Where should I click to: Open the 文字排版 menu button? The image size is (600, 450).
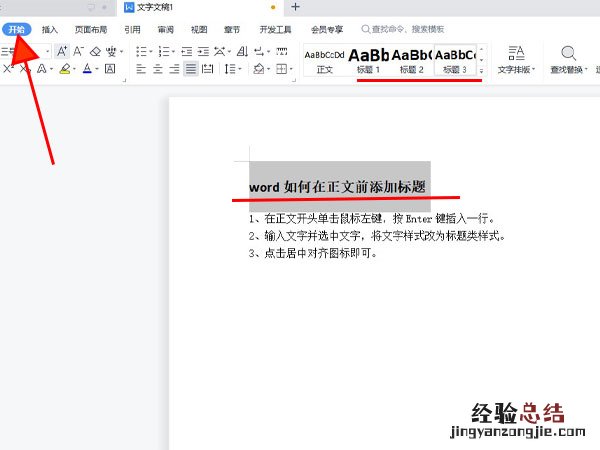516,60
